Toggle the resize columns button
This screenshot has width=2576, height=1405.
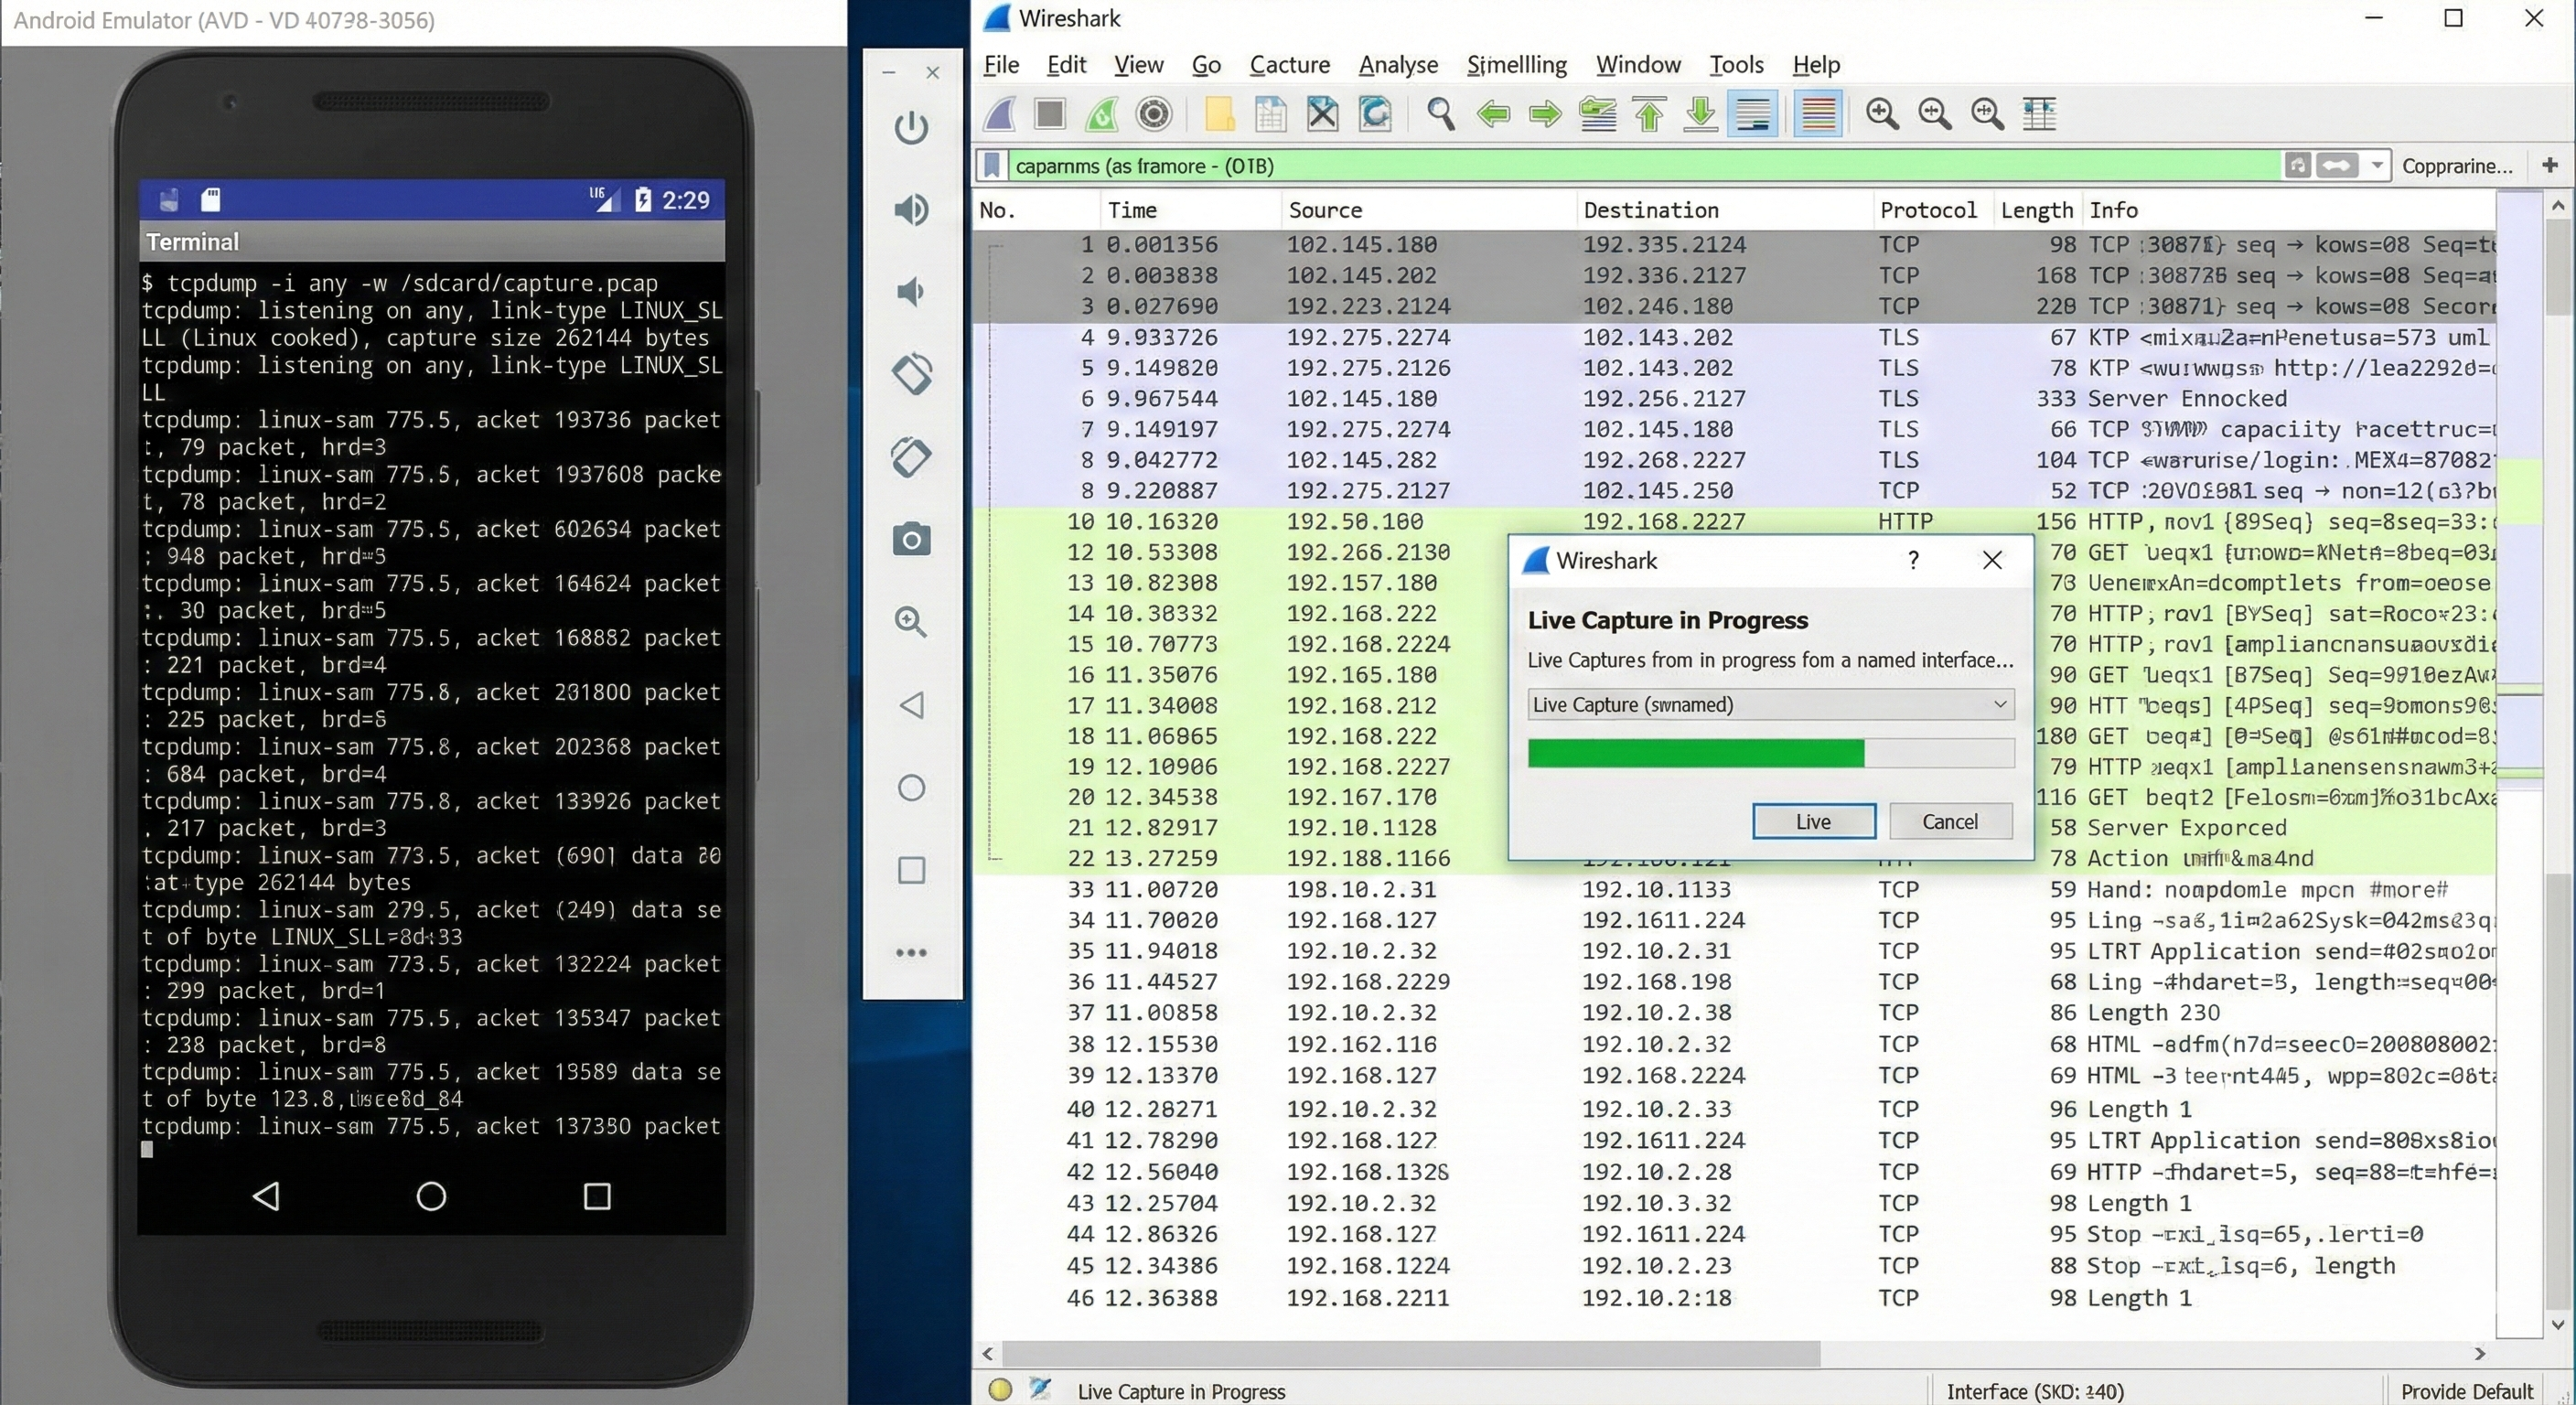pyautogui.click(x=2039, y=114)
